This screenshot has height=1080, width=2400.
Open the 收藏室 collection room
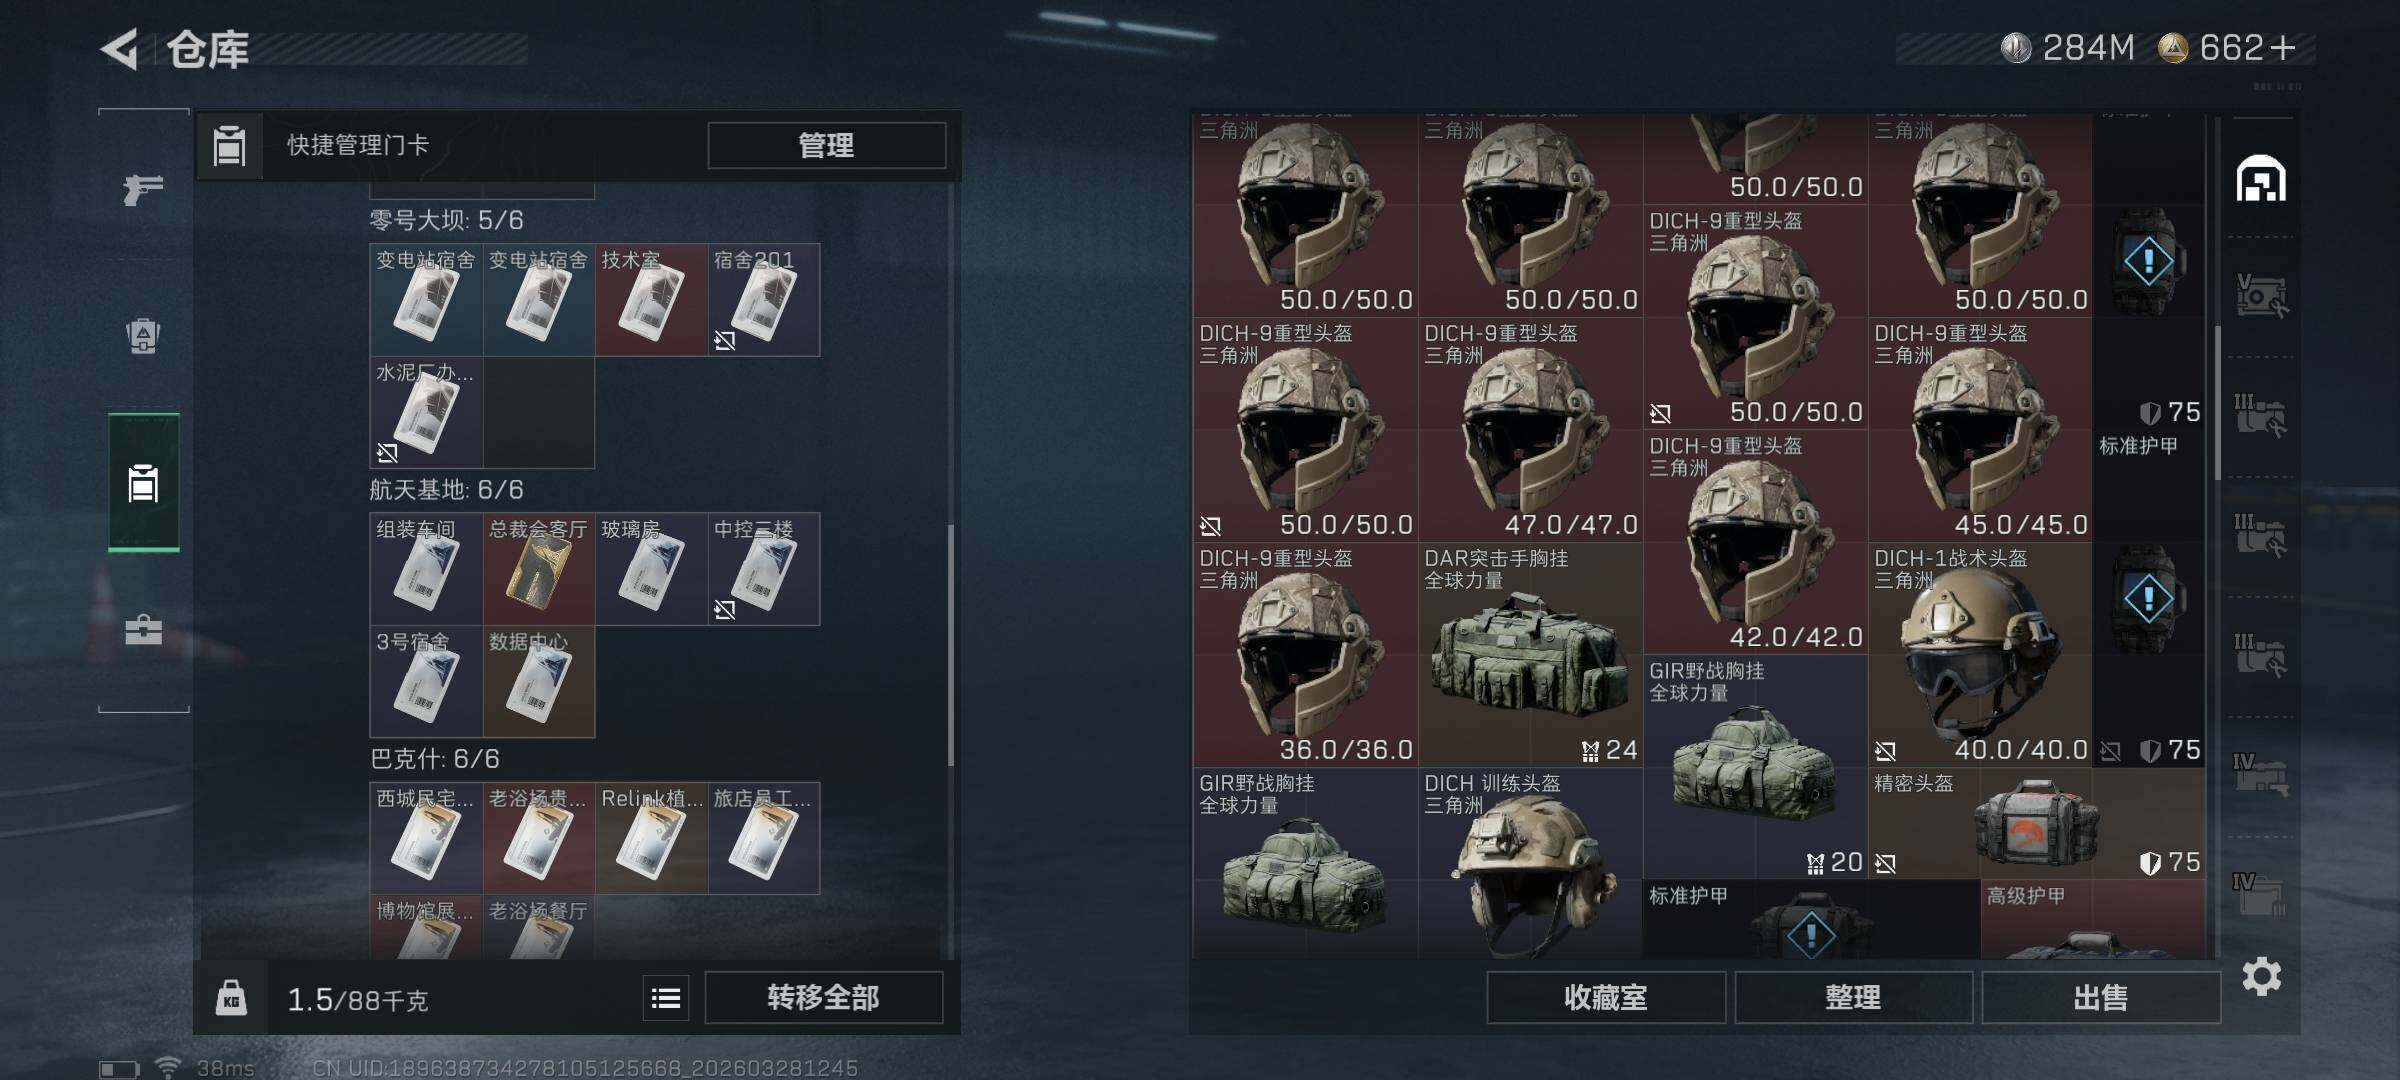[x=1606, y=997]
